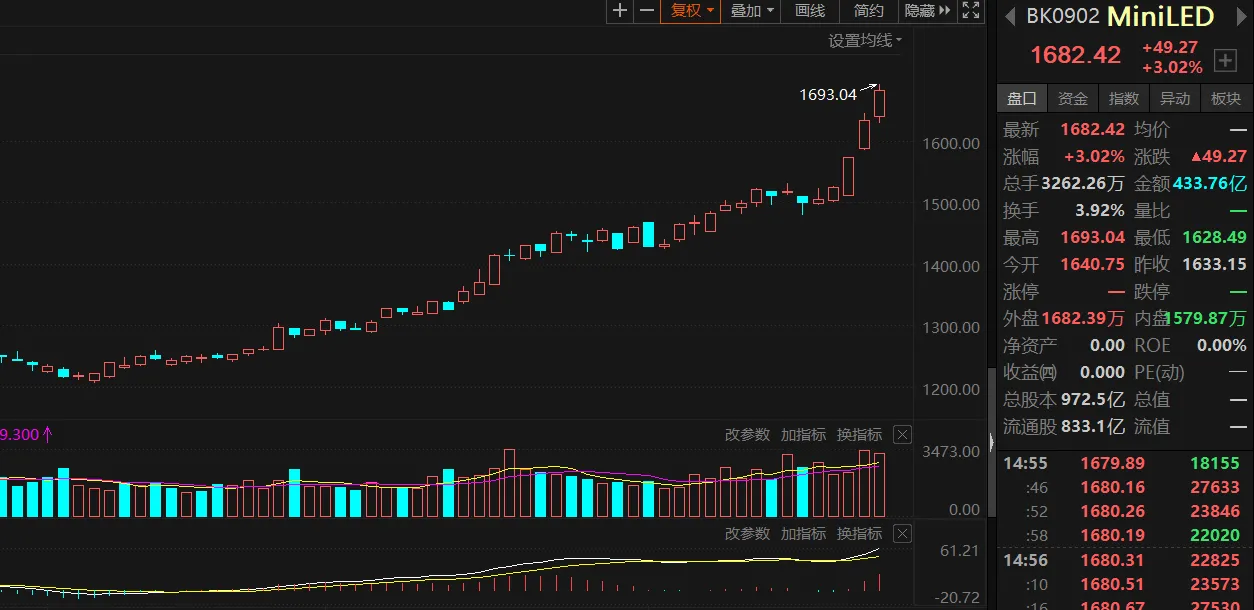The height and width of the screenshot is (610, 1254).
Task: Activate the 画线 drawing tool
Action: [810, 11]
